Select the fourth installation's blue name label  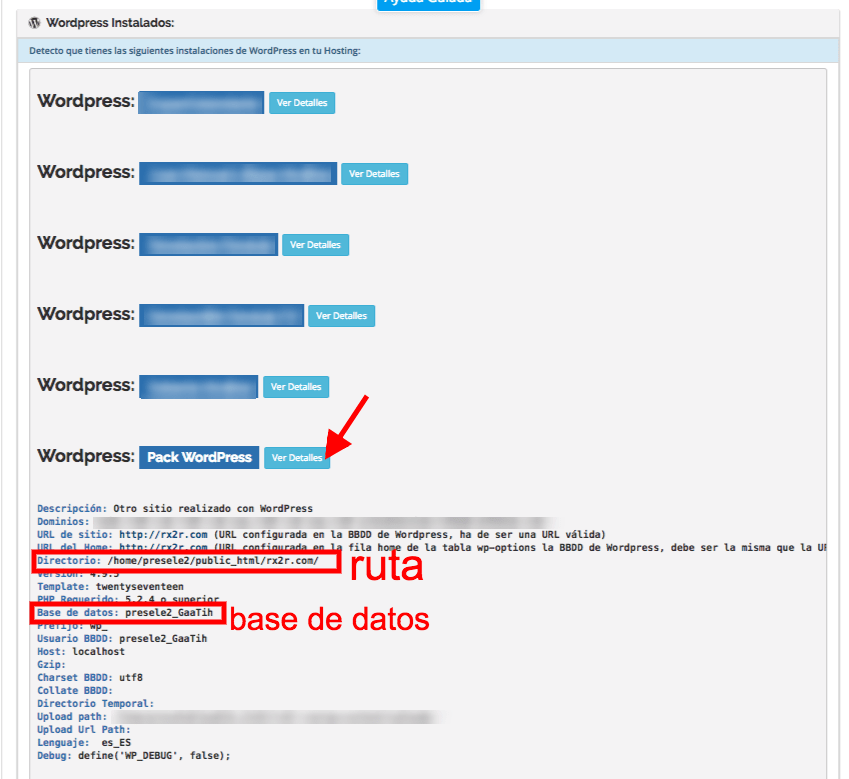coord(220,315)
